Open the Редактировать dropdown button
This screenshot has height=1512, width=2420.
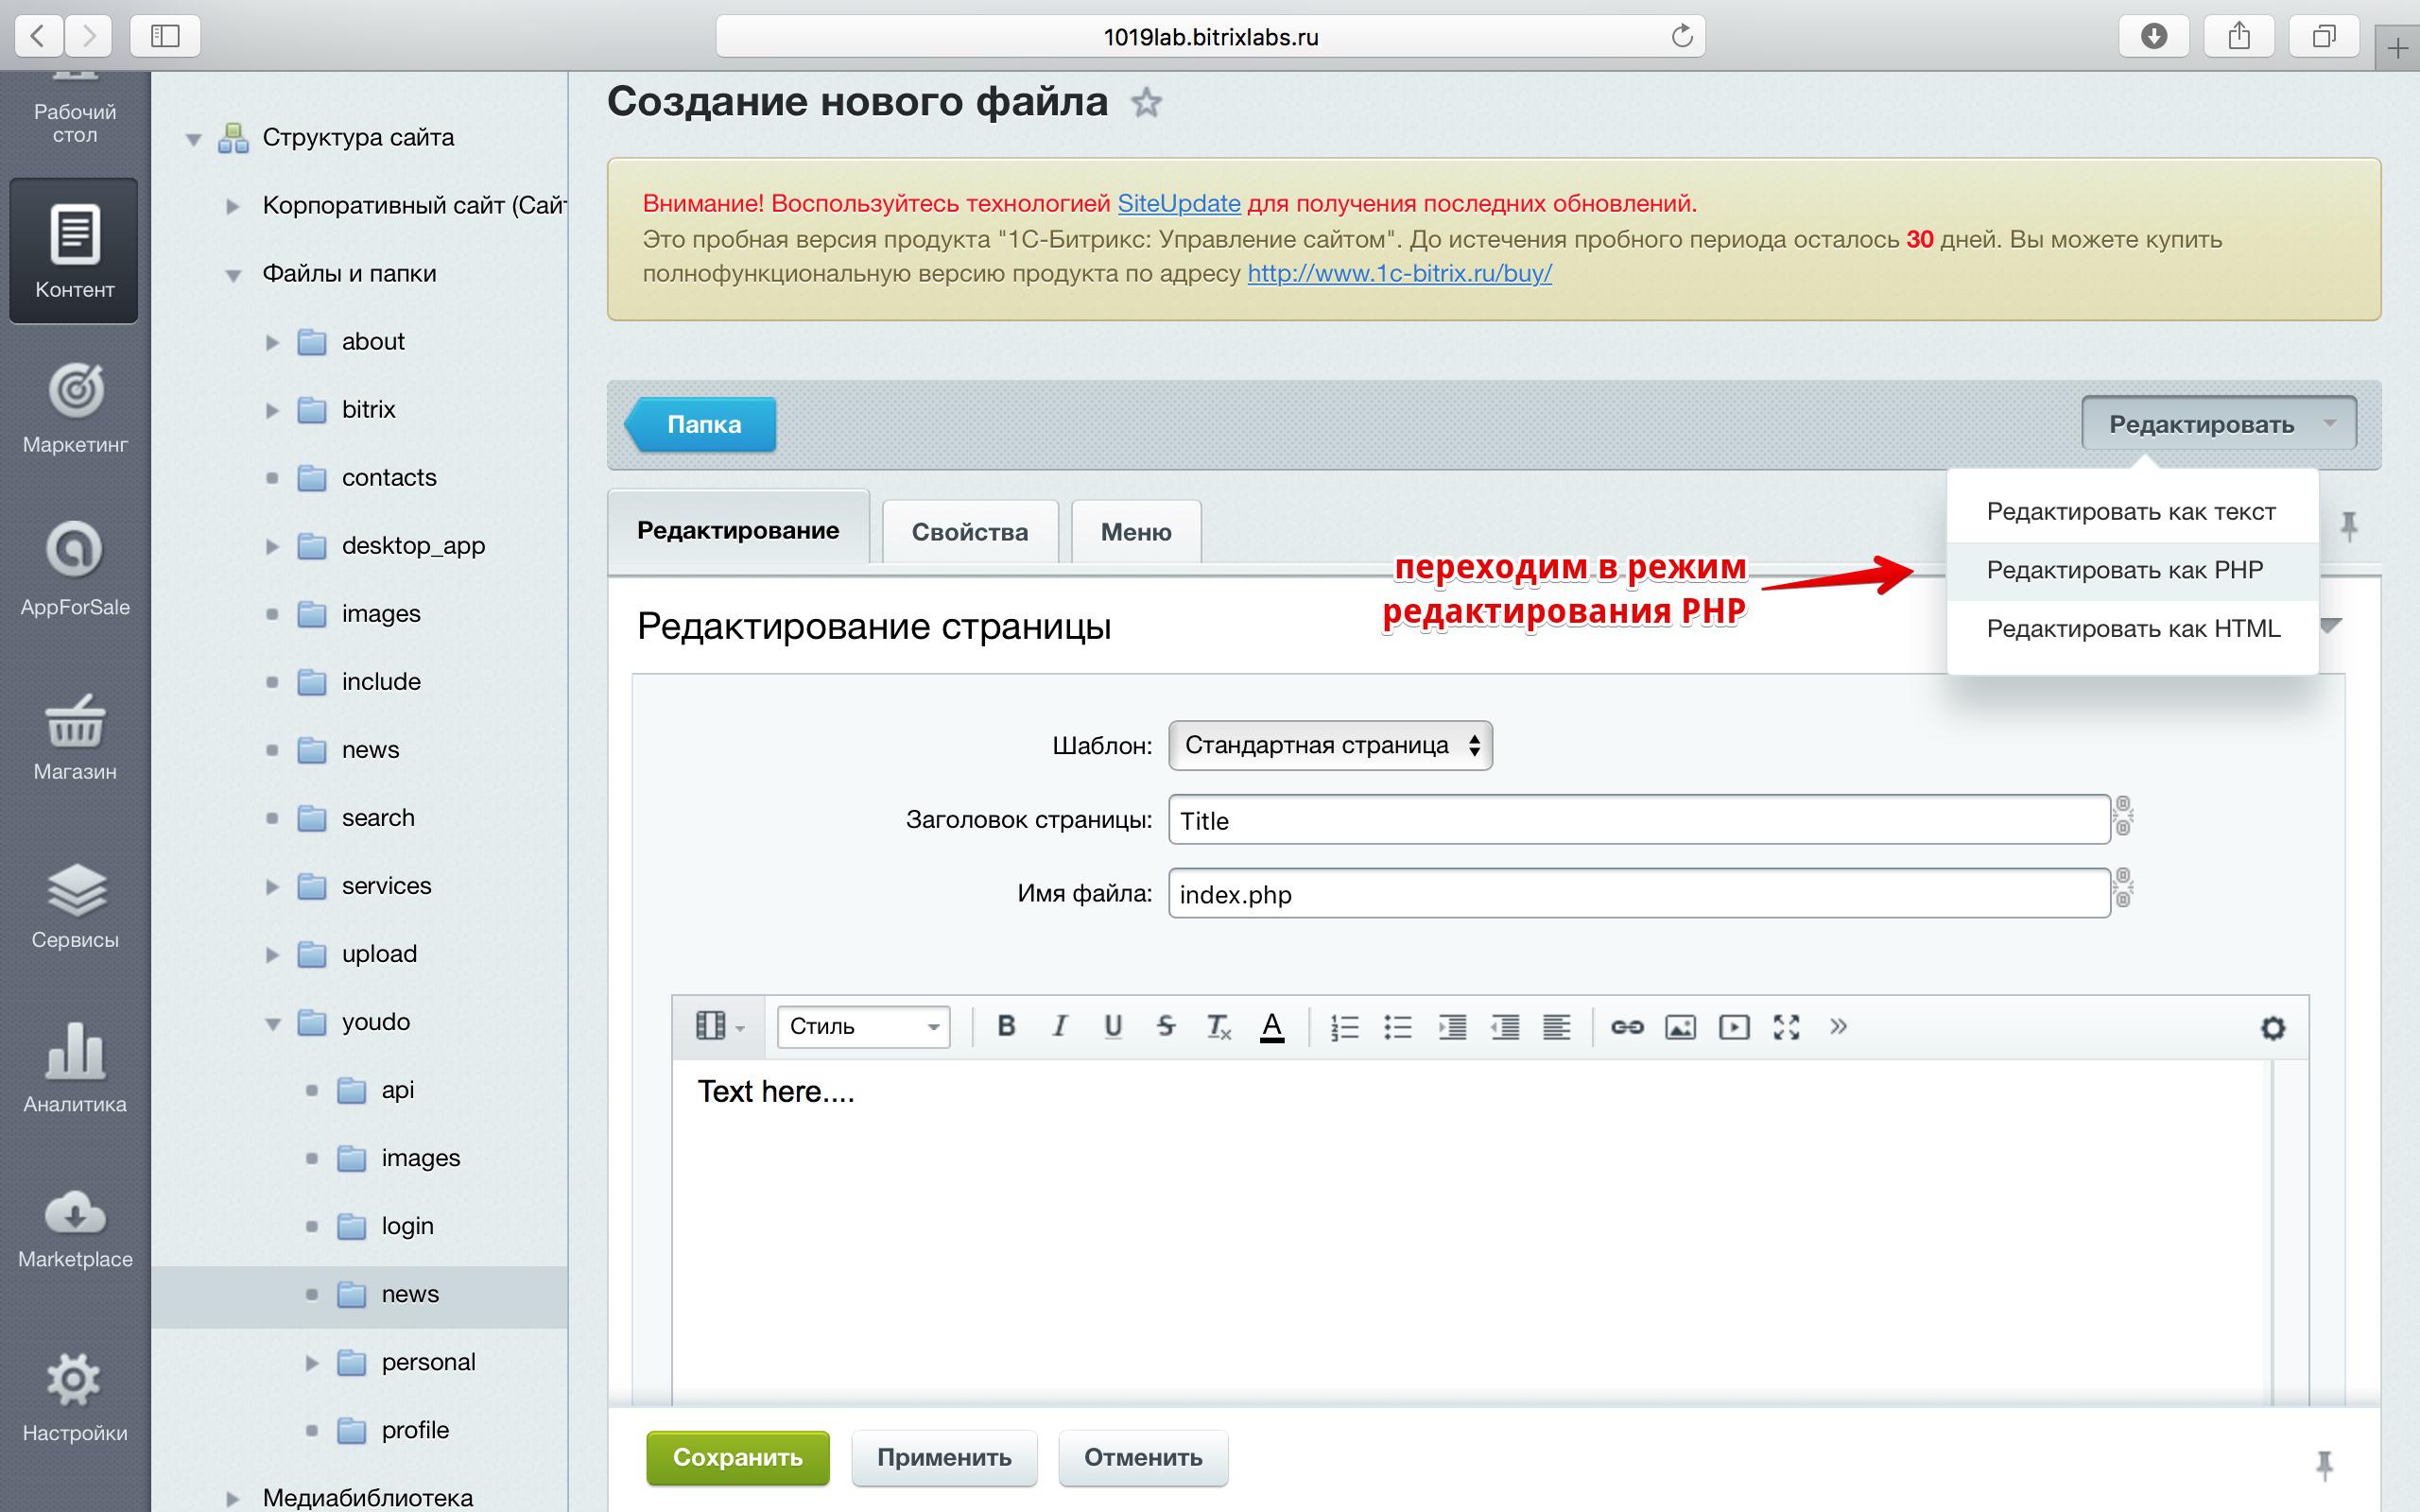[x=2219, y=424]
